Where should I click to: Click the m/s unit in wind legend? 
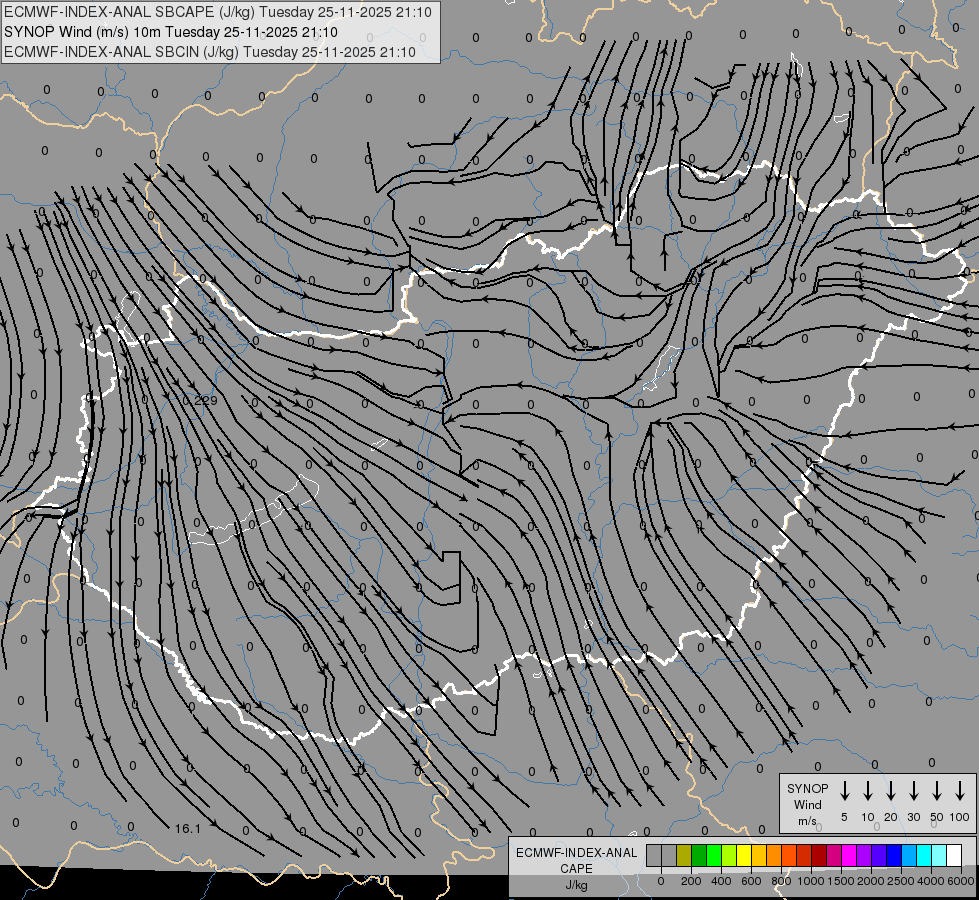pyautogui.click(x=807, y=821)
